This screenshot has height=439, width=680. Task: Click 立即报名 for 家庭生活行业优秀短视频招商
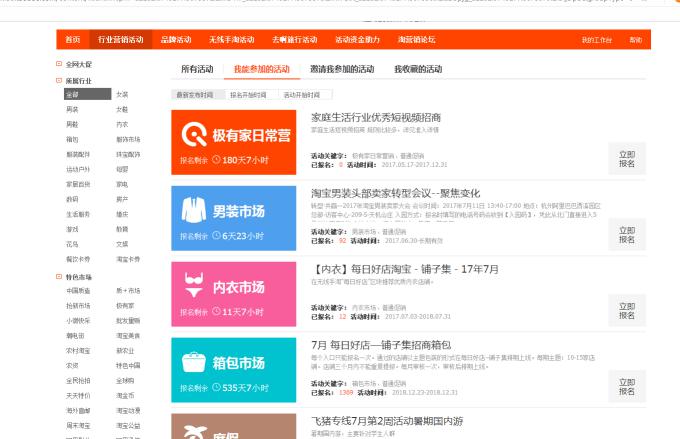[627, 160]
